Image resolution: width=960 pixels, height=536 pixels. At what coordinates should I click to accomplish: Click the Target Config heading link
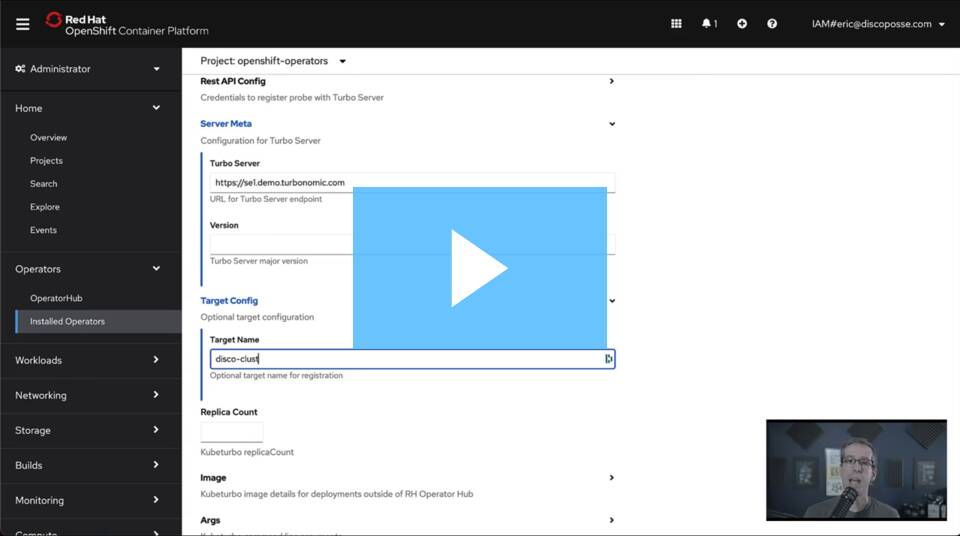(229, 301)
